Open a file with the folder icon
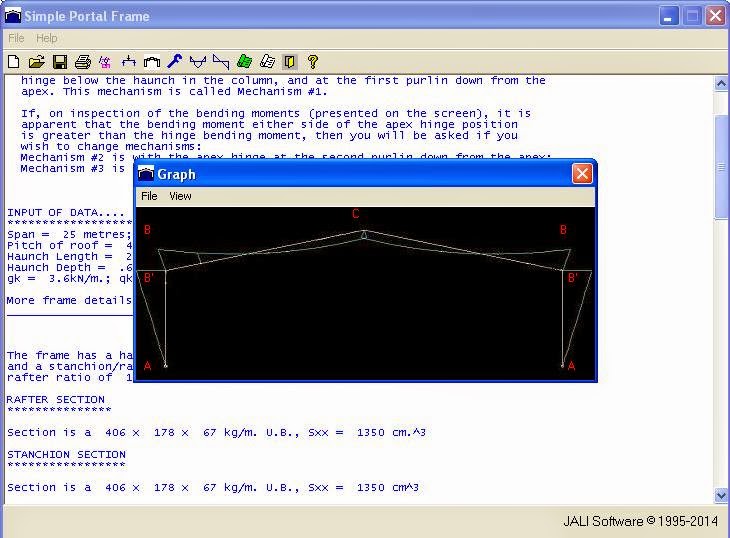 (x=36, y=62)
